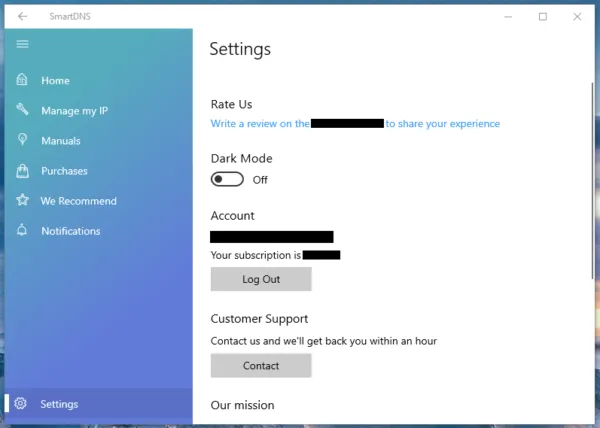Screen dimensions: 600x428
Task: Open the Write a review link
Action: point(355,124)
